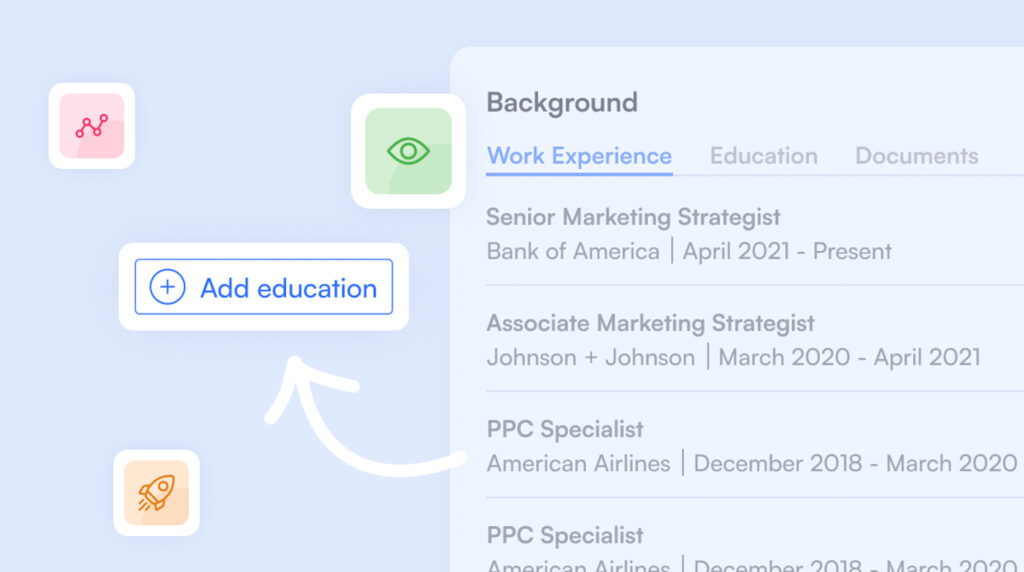This screenshot has width=1024, height=572.
Task: Click the American Airlines company name
Action: point(578,463)
